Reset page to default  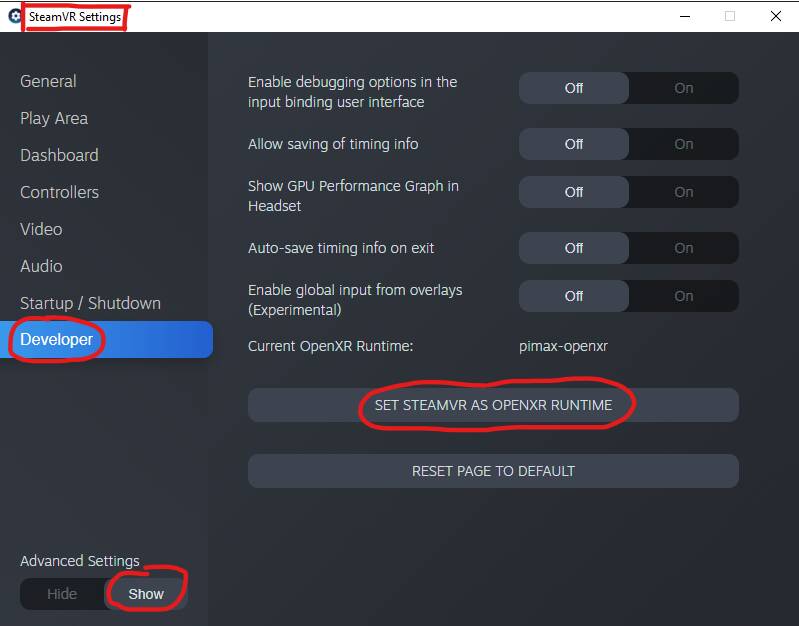pos(493,471)
